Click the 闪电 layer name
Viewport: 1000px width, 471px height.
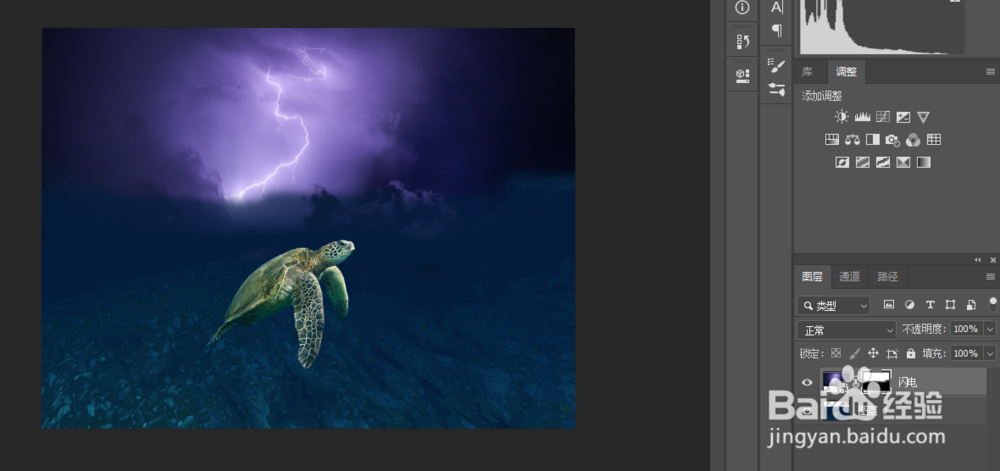(x=908, y=382)
